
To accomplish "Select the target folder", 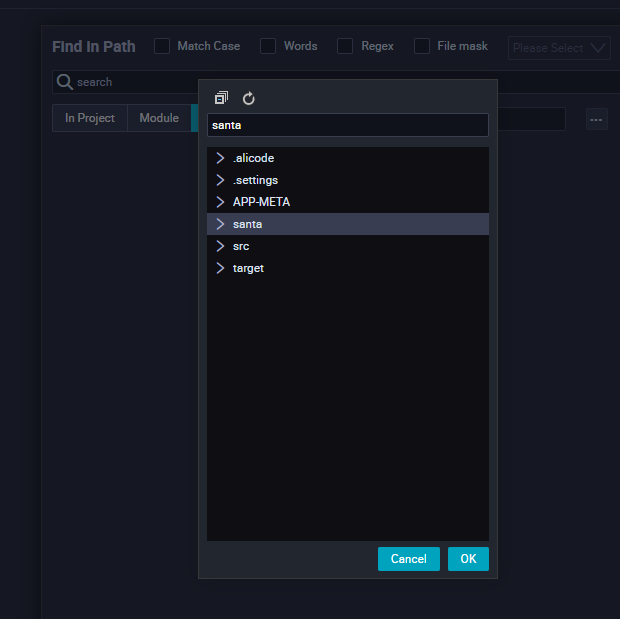I will pyautogui.click(x=248, y=268).
